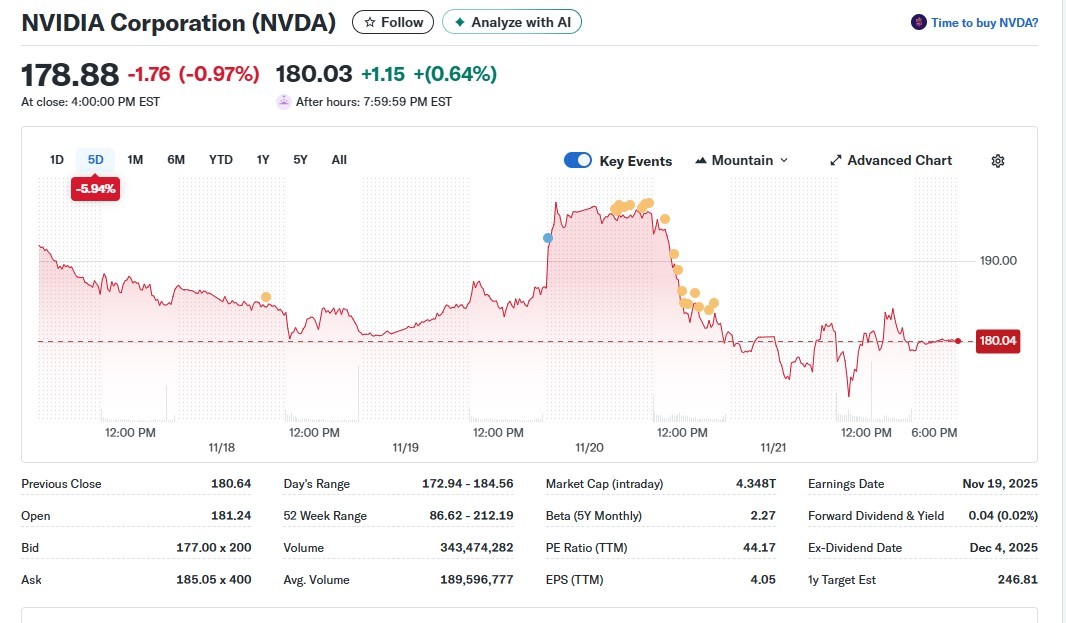
Task: Select the All time range
Action: point(339,160)
